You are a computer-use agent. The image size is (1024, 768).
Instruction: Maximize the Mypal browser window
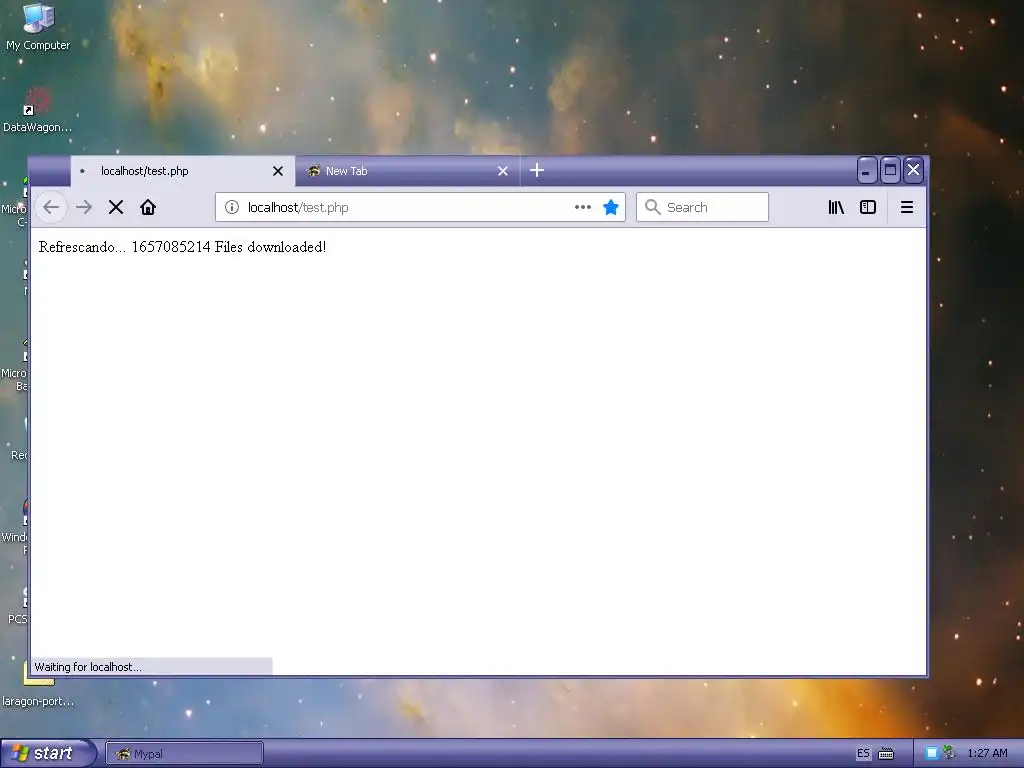889,170
